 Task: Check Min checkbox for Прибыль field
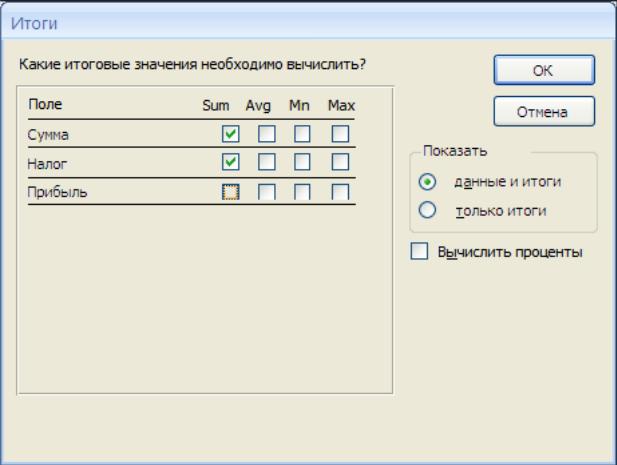[302, 192]
